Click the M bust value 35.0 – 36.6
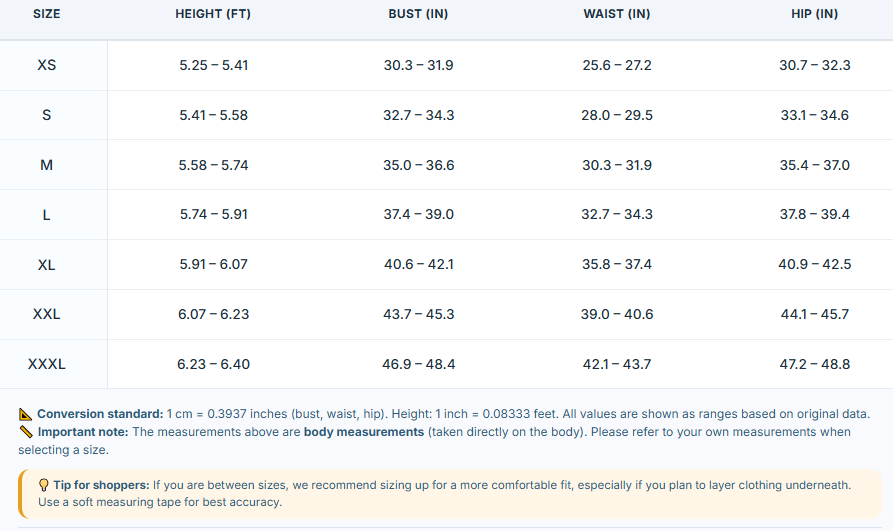Image resolution: width=893 pixels, height=531 pixels. click(419, 165)
